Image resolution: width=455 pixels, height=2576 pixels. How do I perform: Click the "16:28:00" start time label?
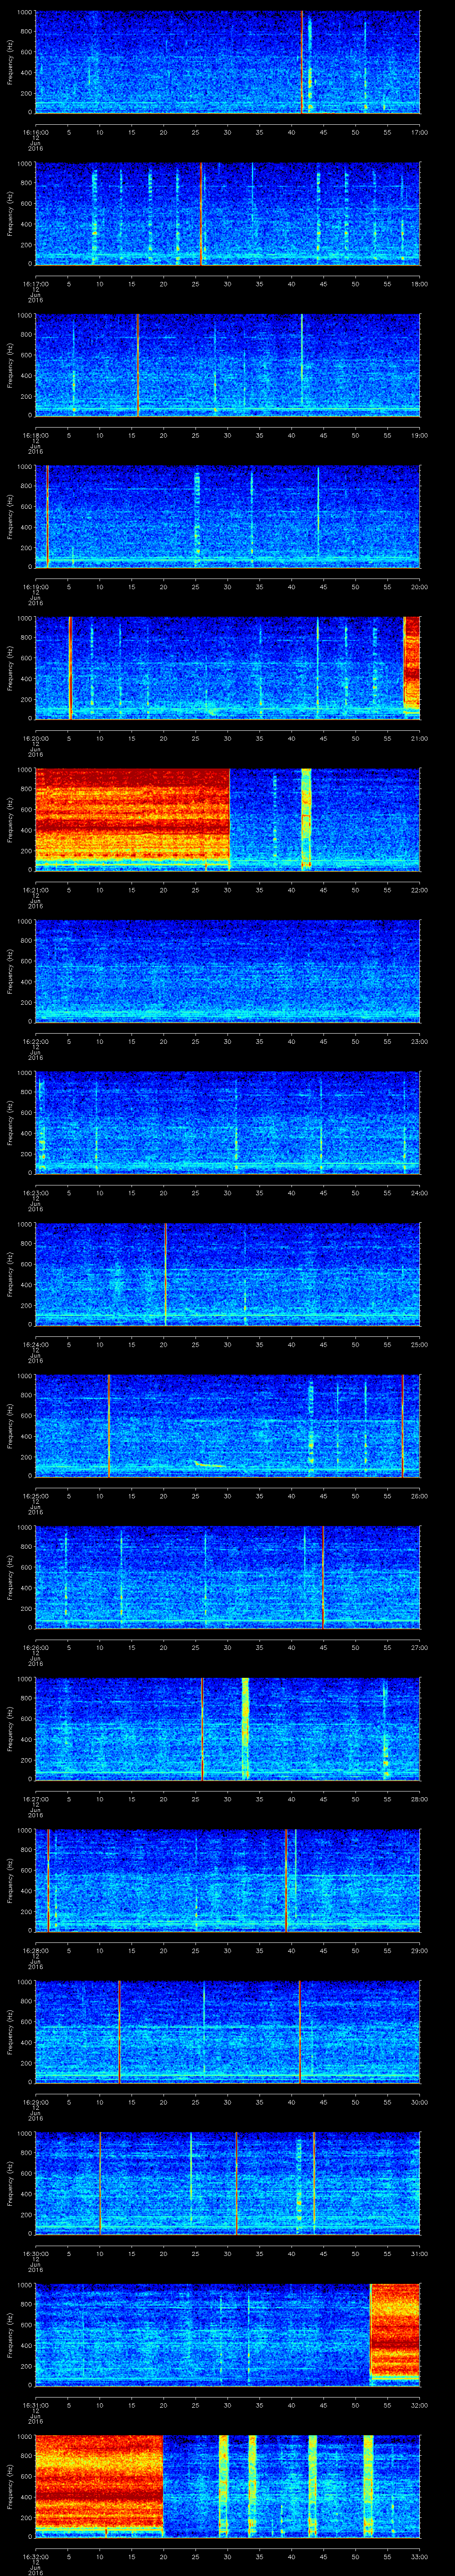click(35, 1950)
